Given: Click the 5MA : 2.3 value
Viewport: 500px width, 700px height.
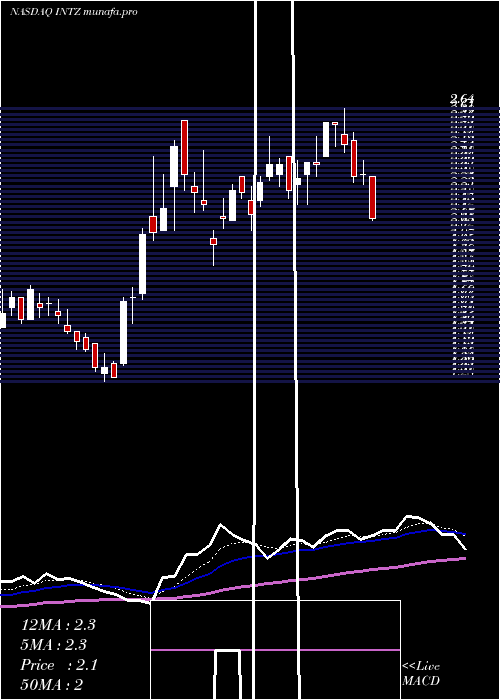Looking at the screenshot, I should pyautogui.click(x=54, y=645).
